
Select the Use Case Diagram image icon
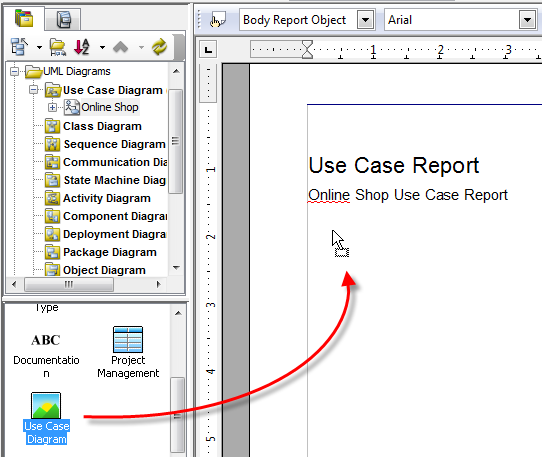(x=46, y=405)
